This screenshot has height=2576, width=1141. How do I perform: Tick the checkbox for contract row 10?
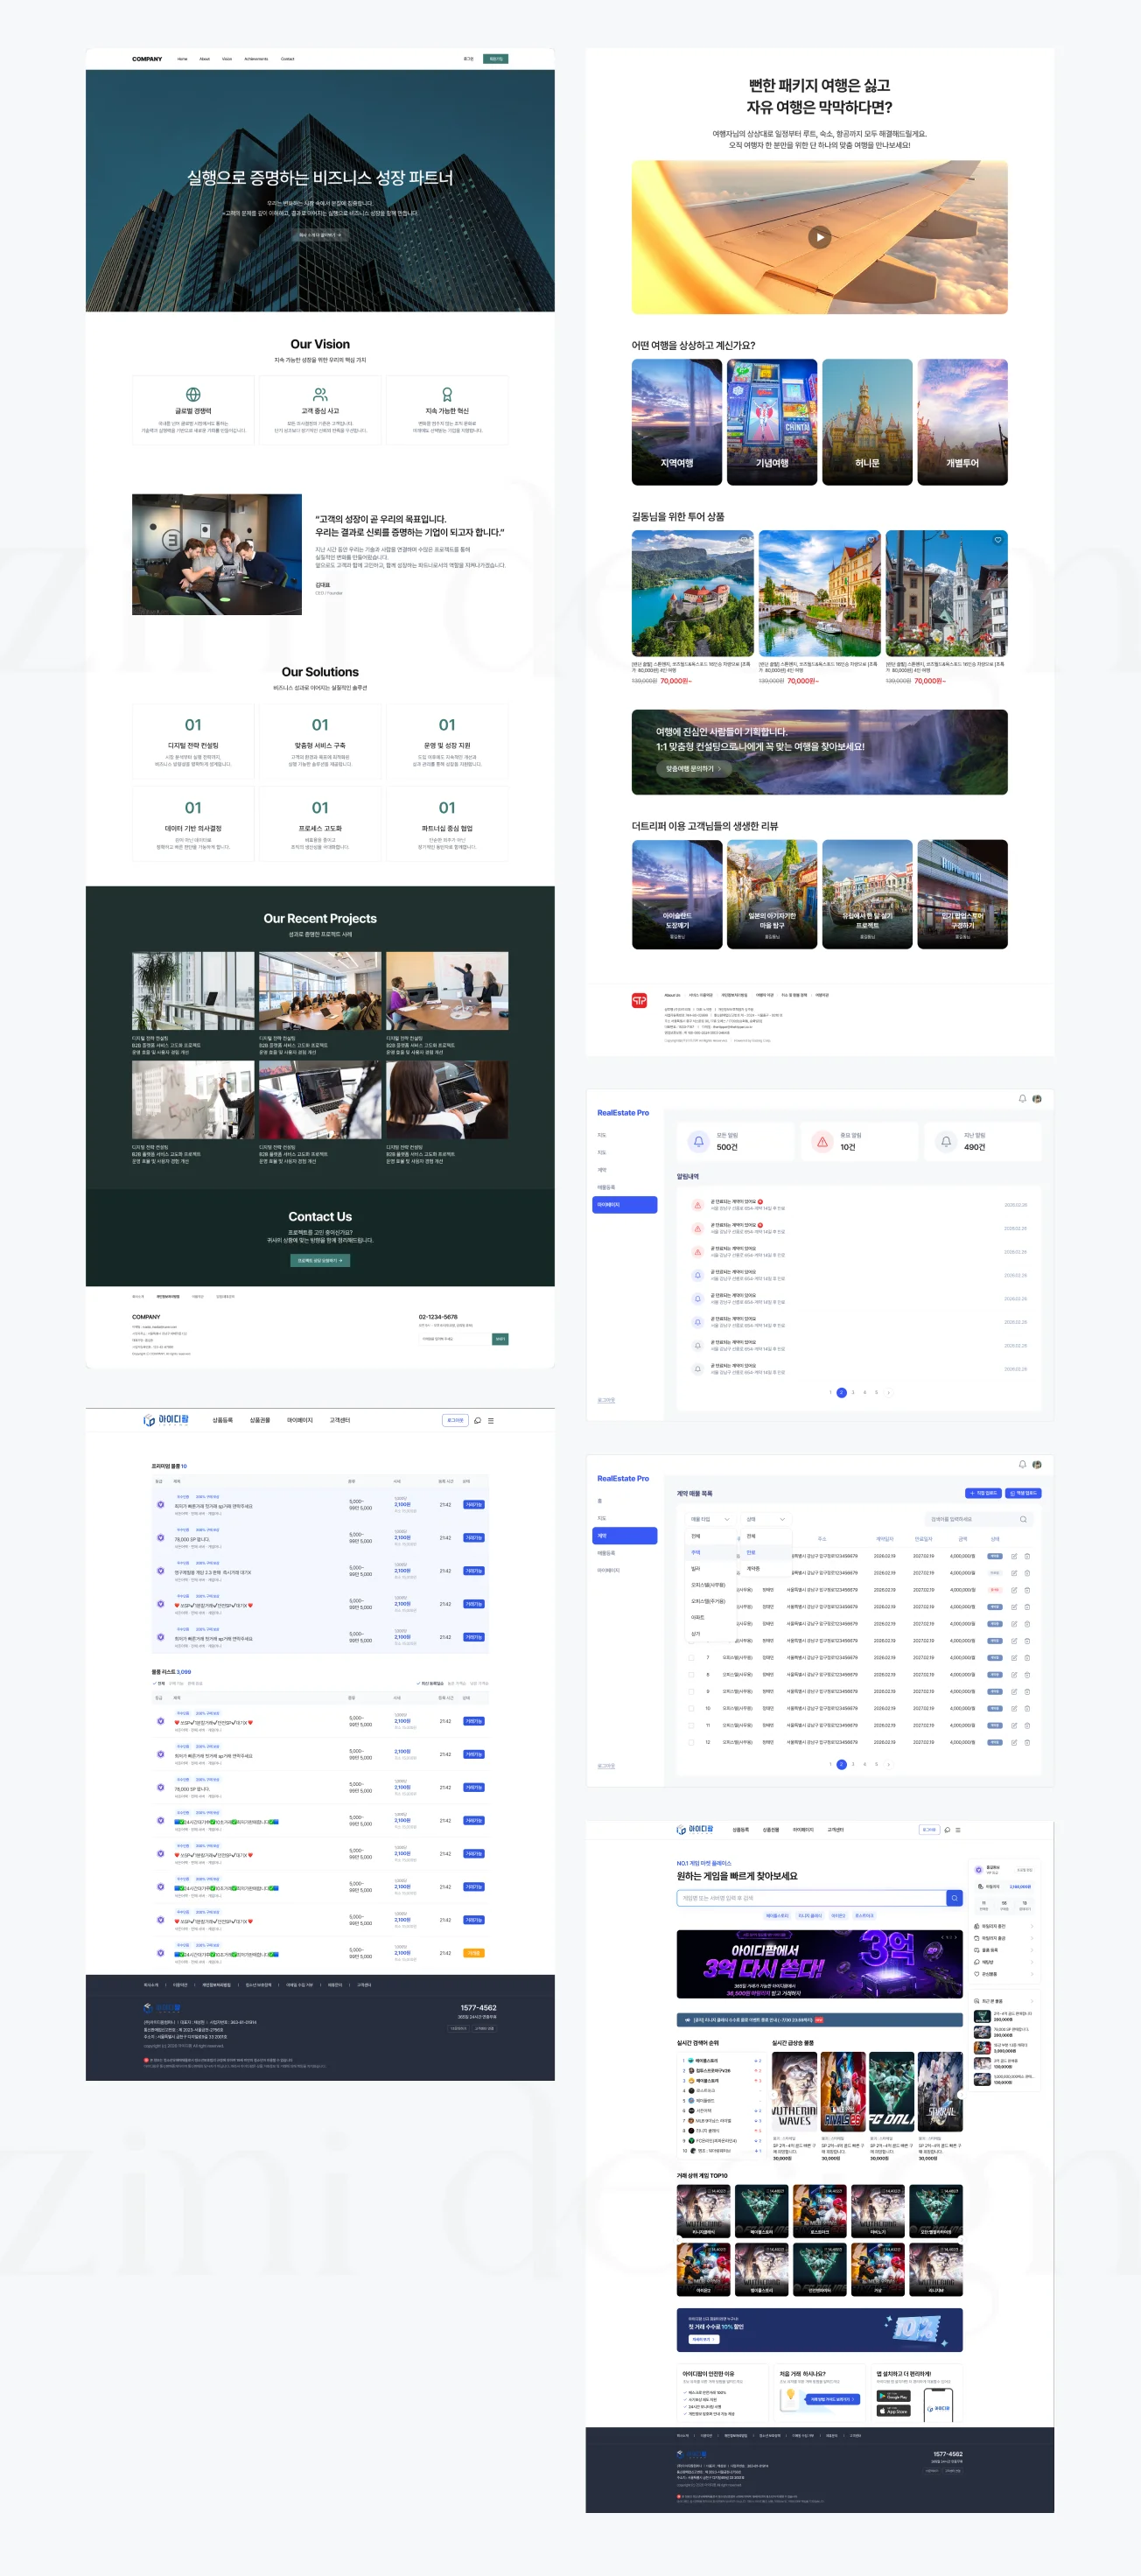tap(690, 1708)
